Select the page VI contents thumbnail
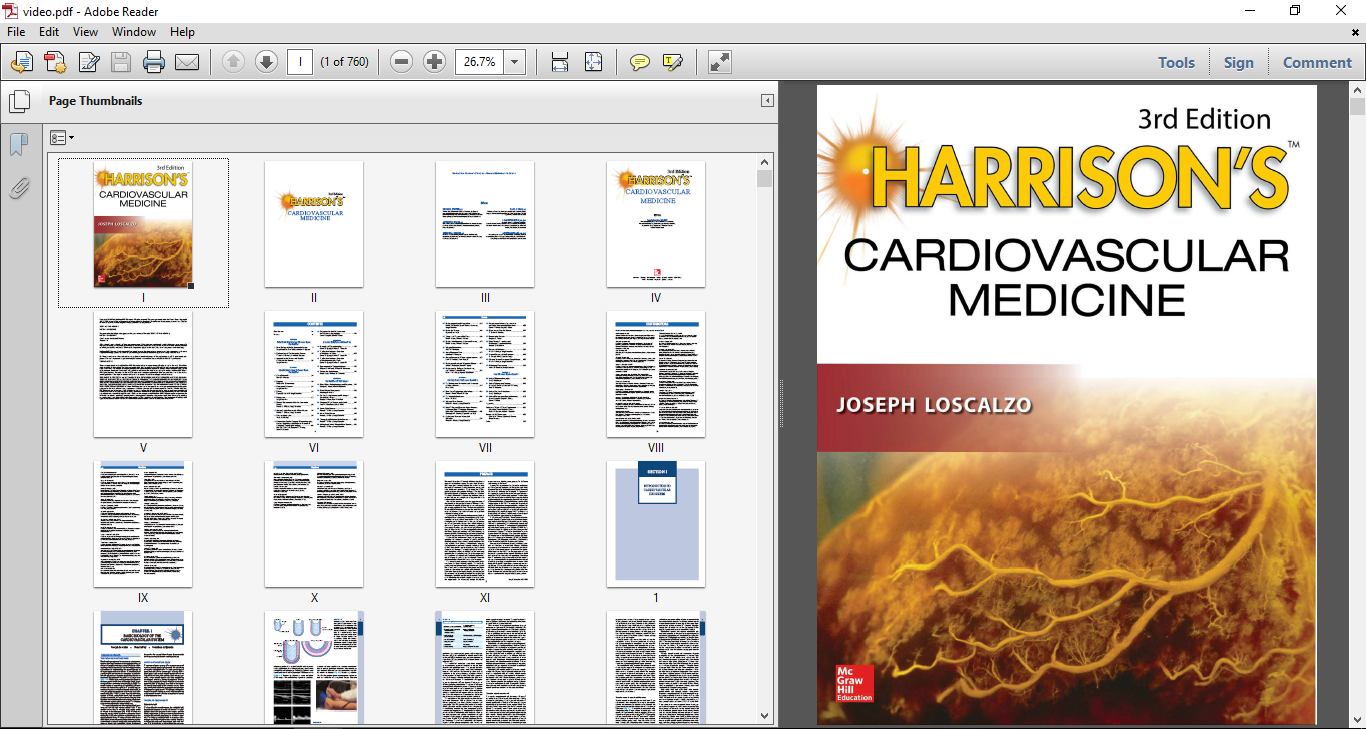Viewport: 1366px width, 729px height. (314, 374)
